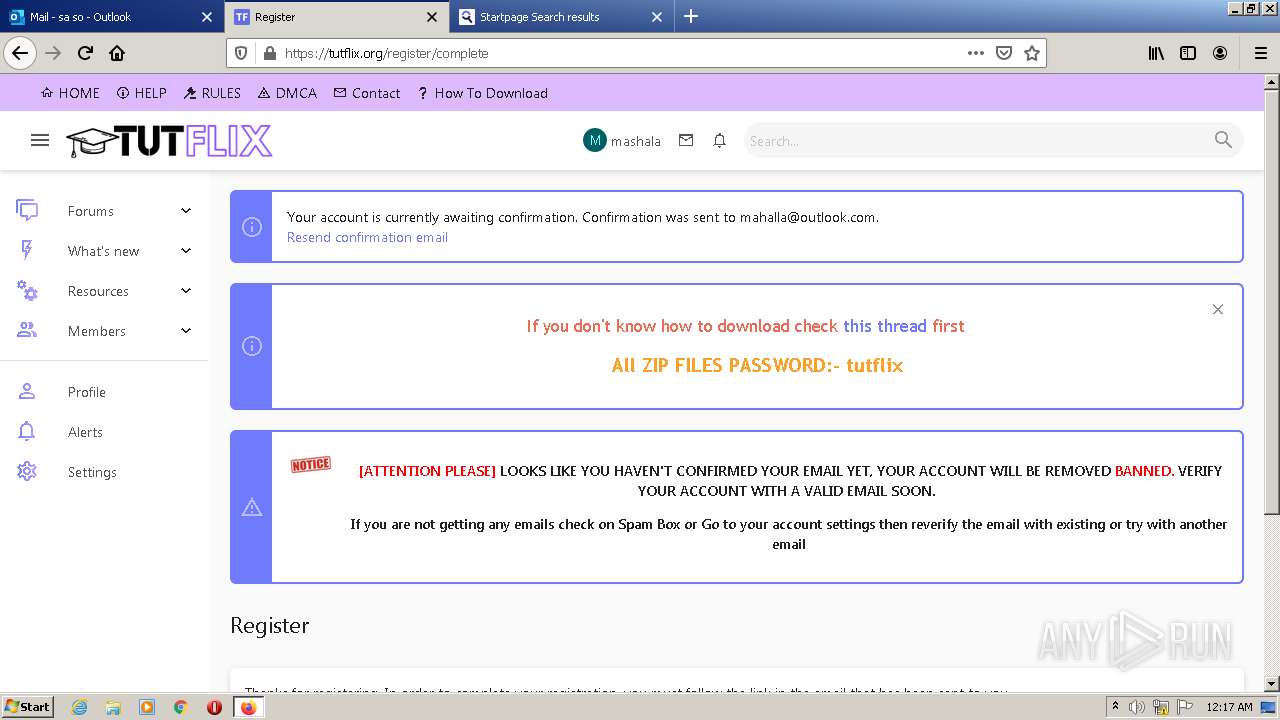Click the Forums label in sidebar
Screen dimensions: 1280x720
pyautogui.click(x=91, y=211)
